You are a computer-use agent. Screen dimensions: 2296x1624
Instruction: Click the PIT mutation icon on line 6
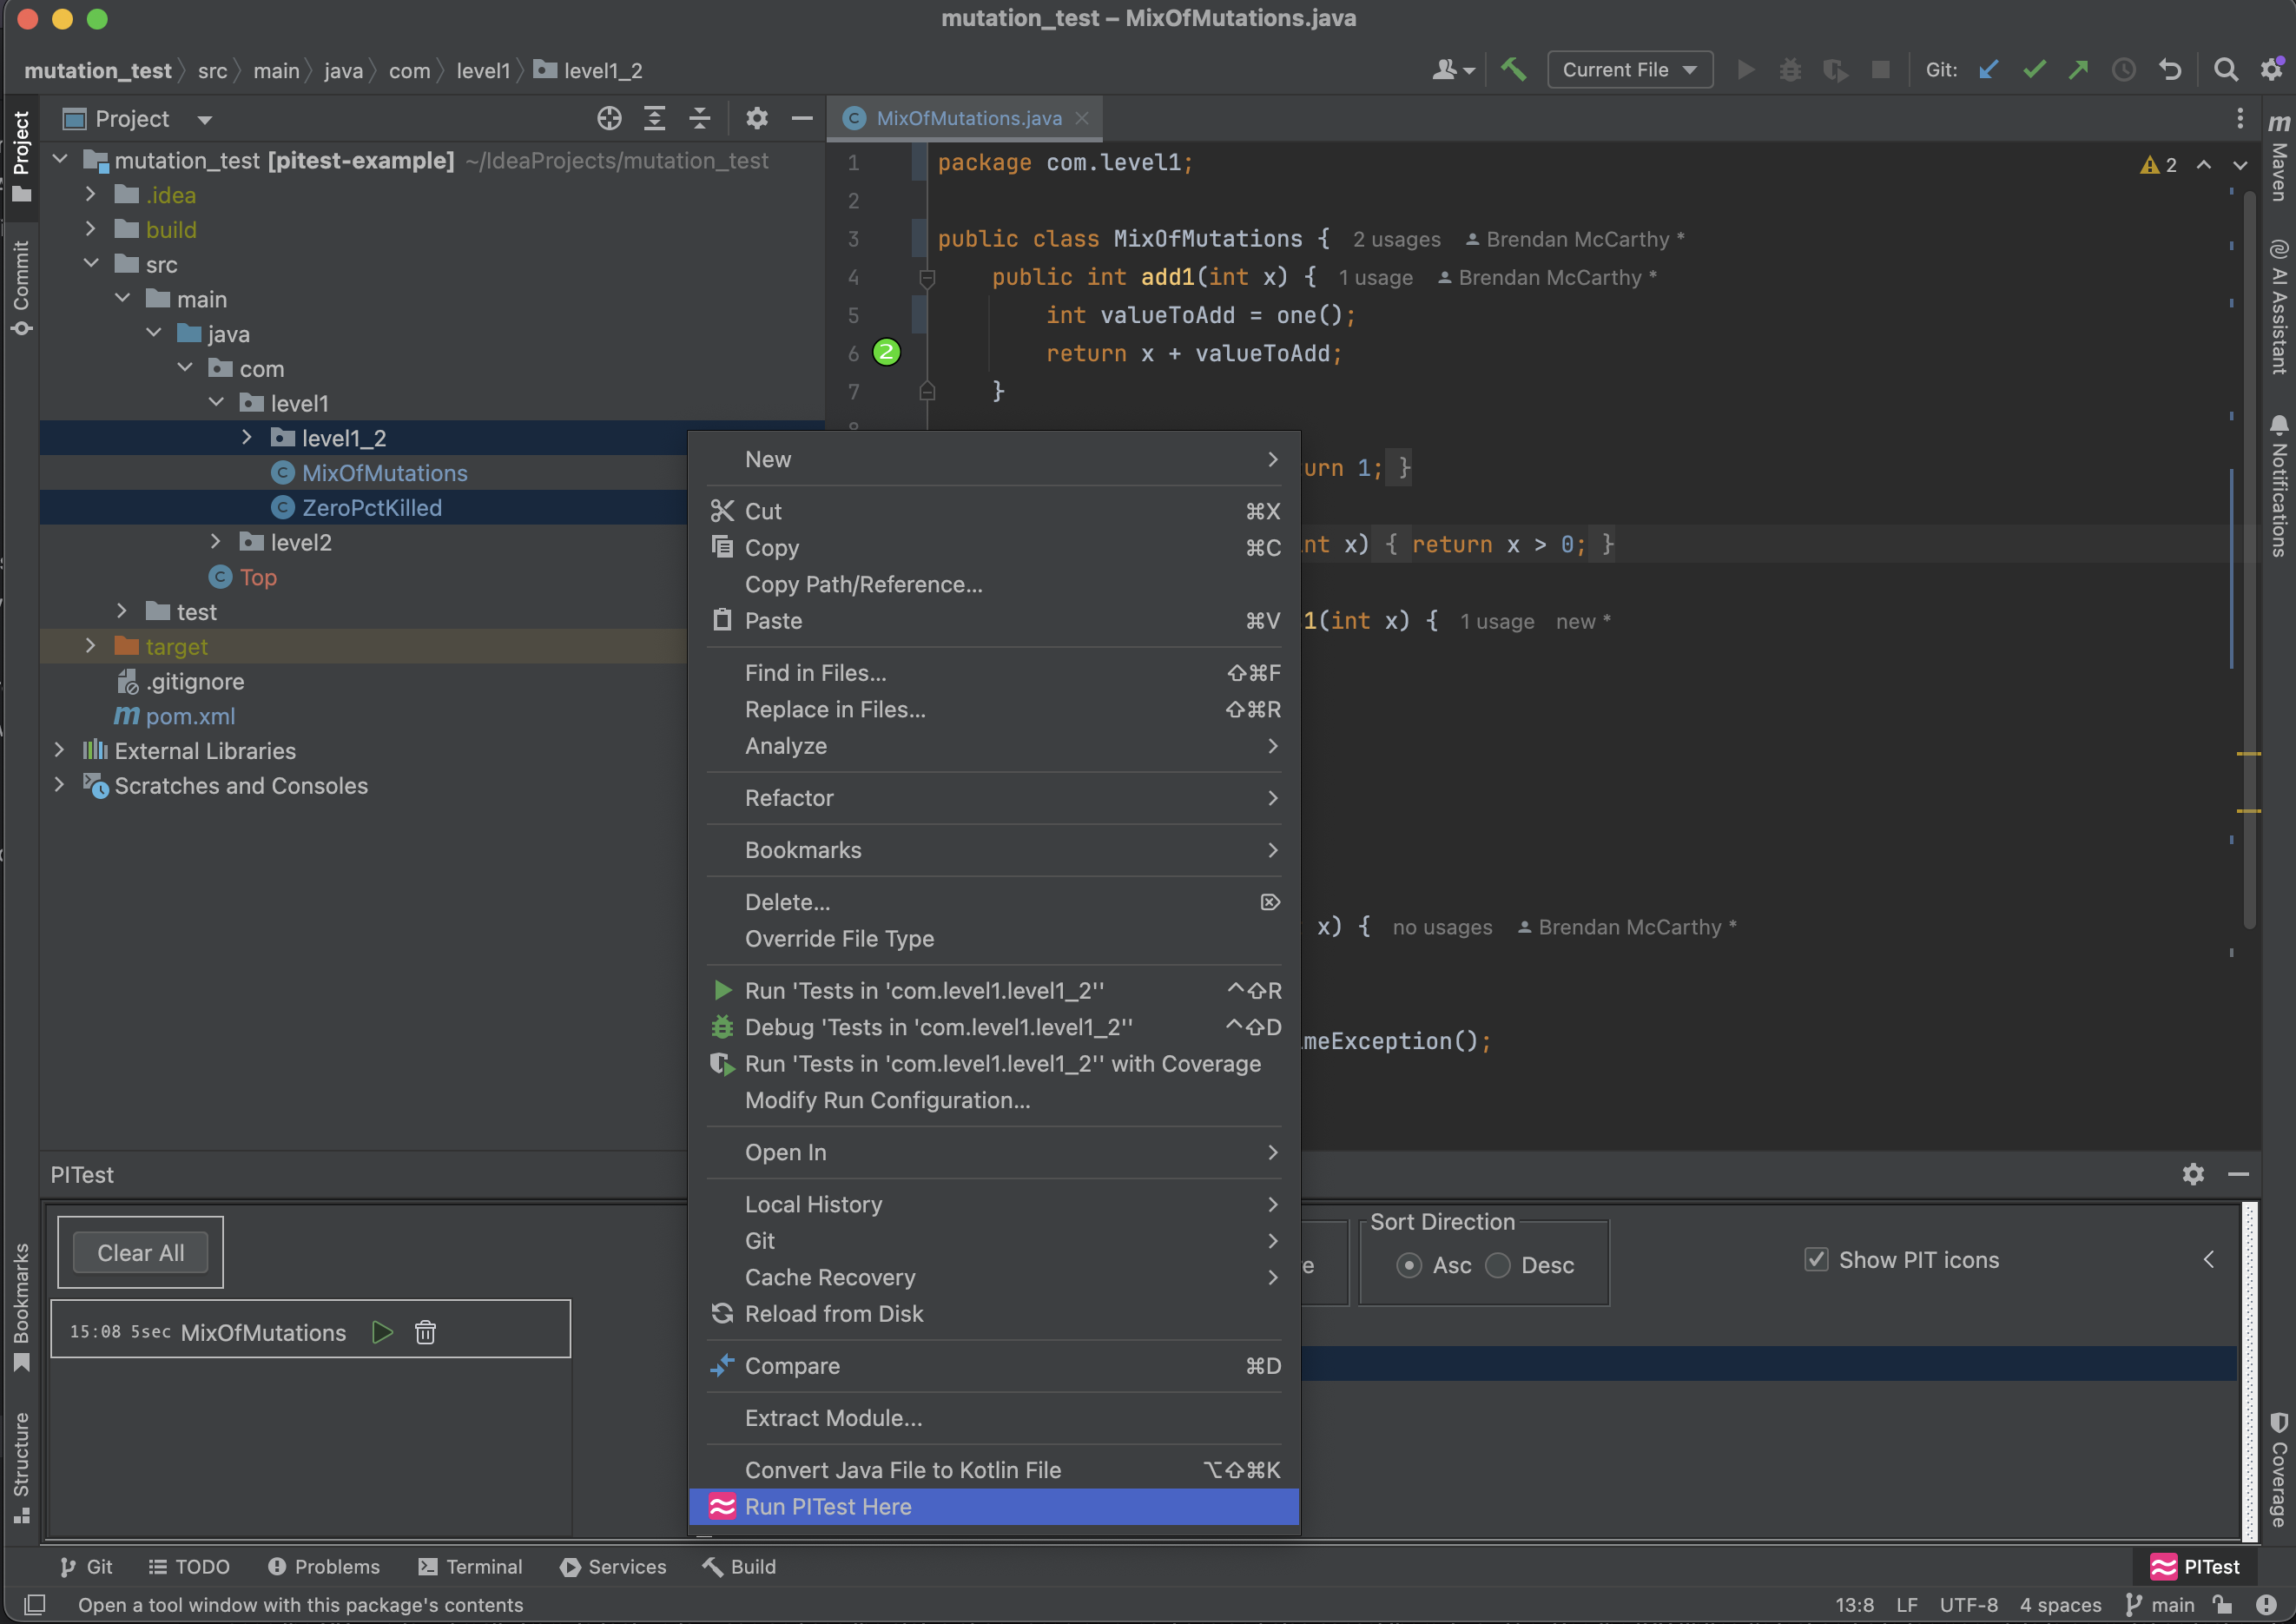pyautogui.click(x=887, y=352)
